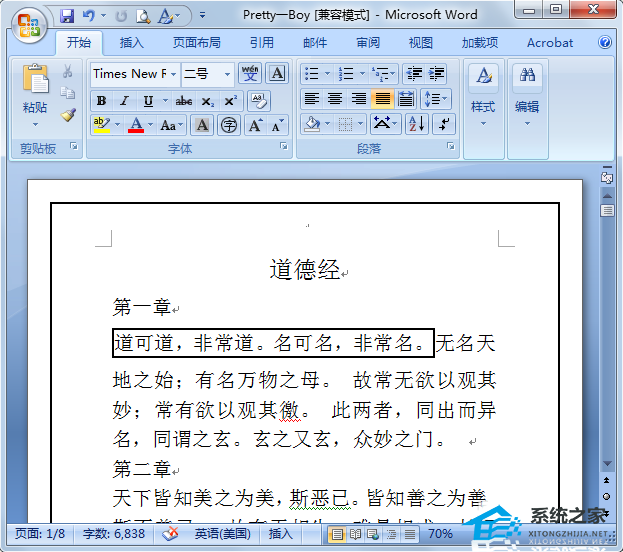623x552 pixels.
Task: Click the spelling check status icon
Action: tap(170, 533)
